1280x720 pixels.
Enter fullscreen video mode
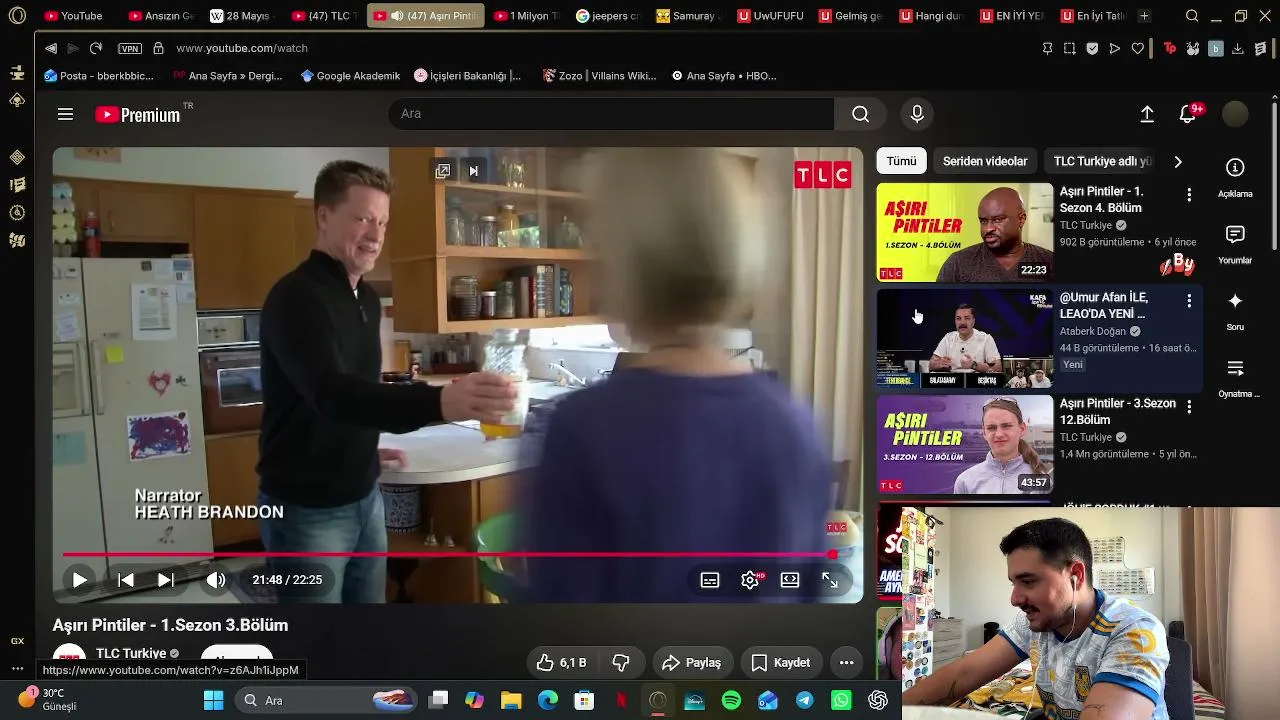click(x=830, y=580)
